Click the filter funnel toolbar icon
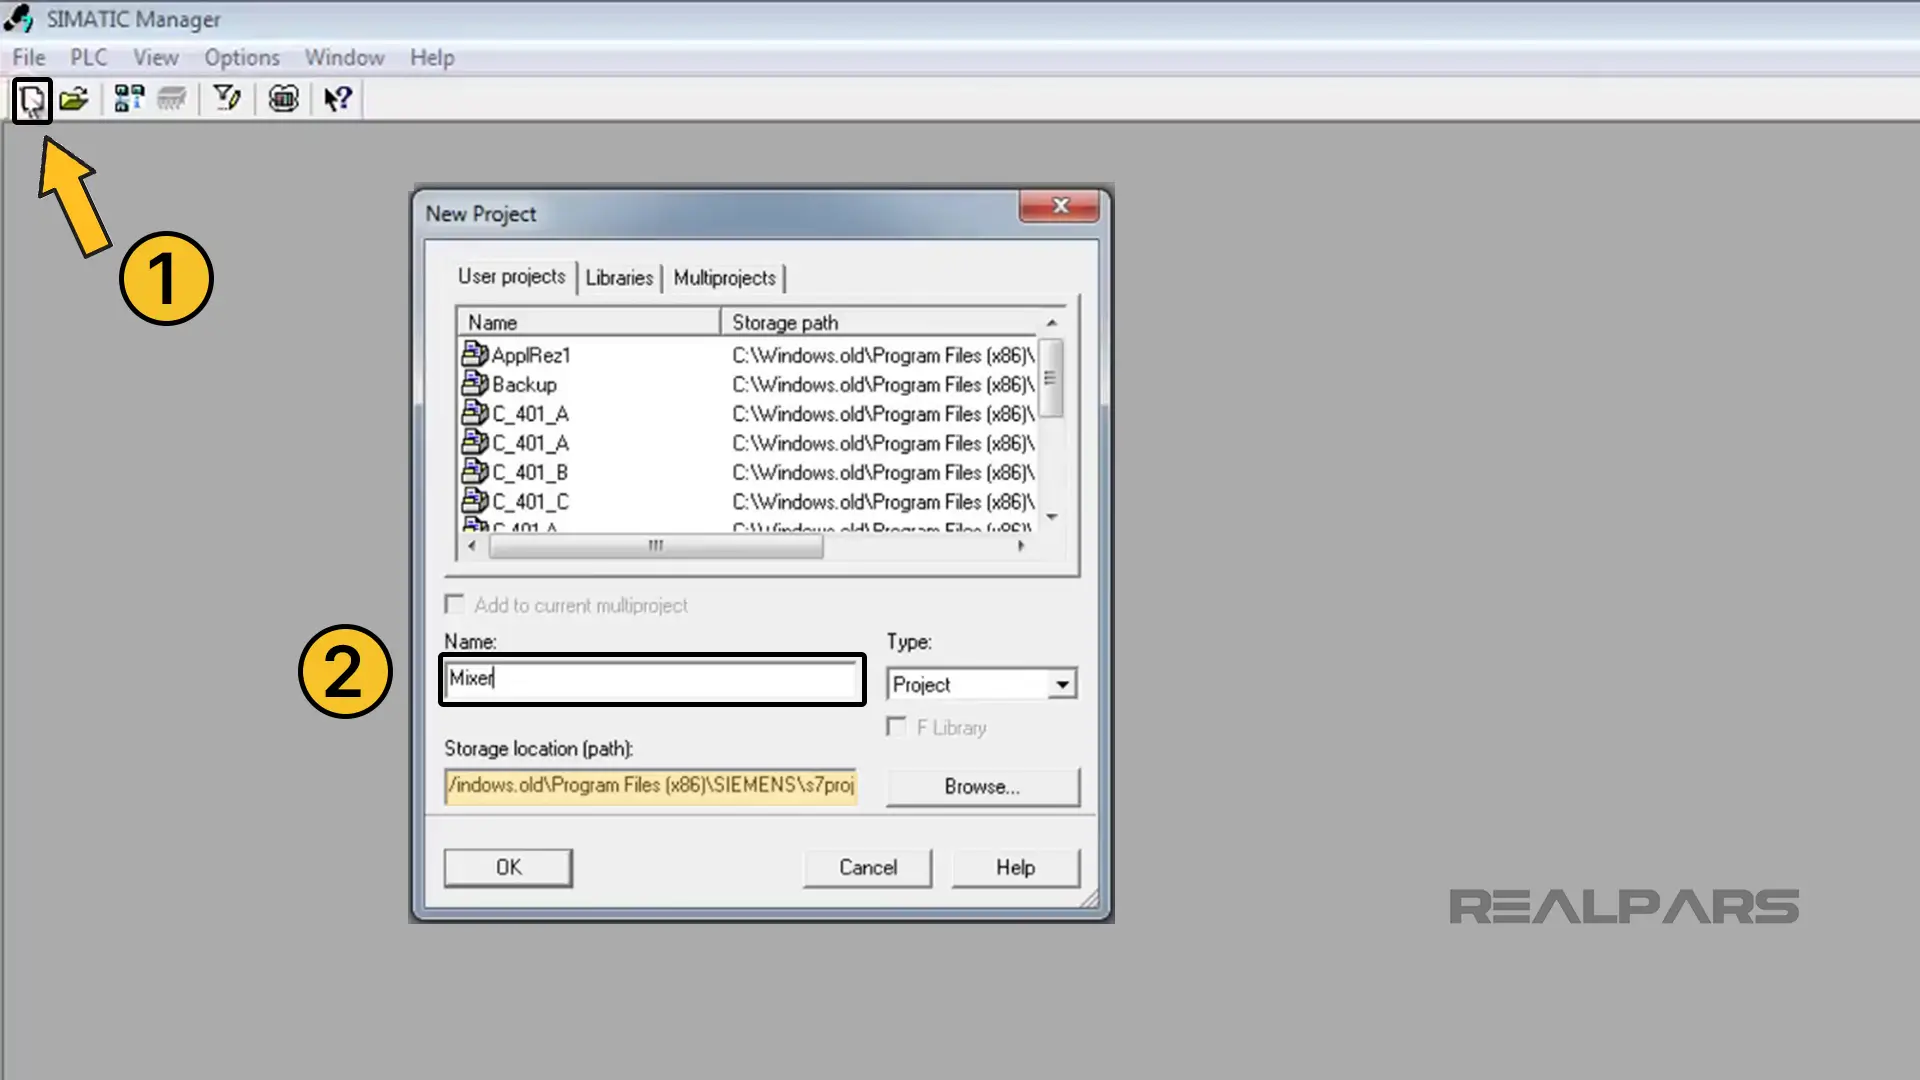Screen dimensions: 1920x1080 click(x=227, y=98)
